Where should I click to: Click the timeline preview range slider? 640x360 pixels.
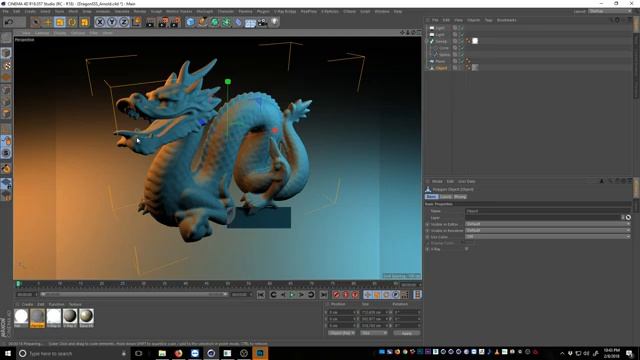coord(133,294)
